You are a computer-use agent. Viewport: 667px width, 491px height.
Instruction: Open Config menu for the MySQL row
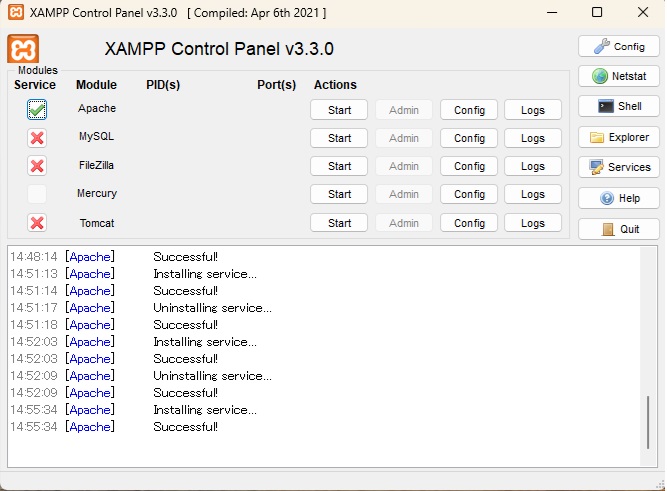click(469, 138)
